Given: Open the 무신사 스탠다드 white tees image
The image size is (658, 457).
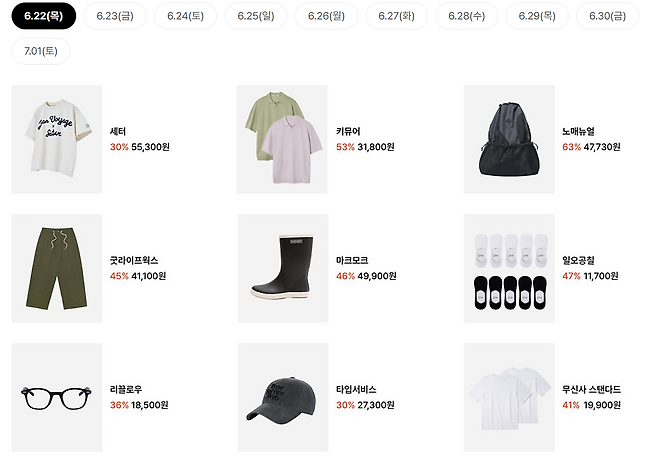Looking at the screenshot, I should click(x=509, y=397).
